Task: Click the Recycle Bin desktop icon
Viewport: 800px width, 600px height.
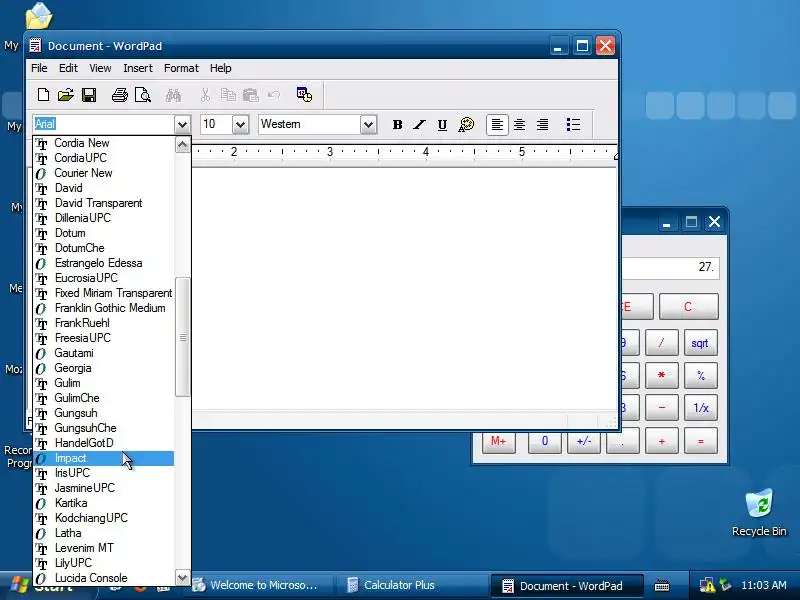Action: [759, 512]
